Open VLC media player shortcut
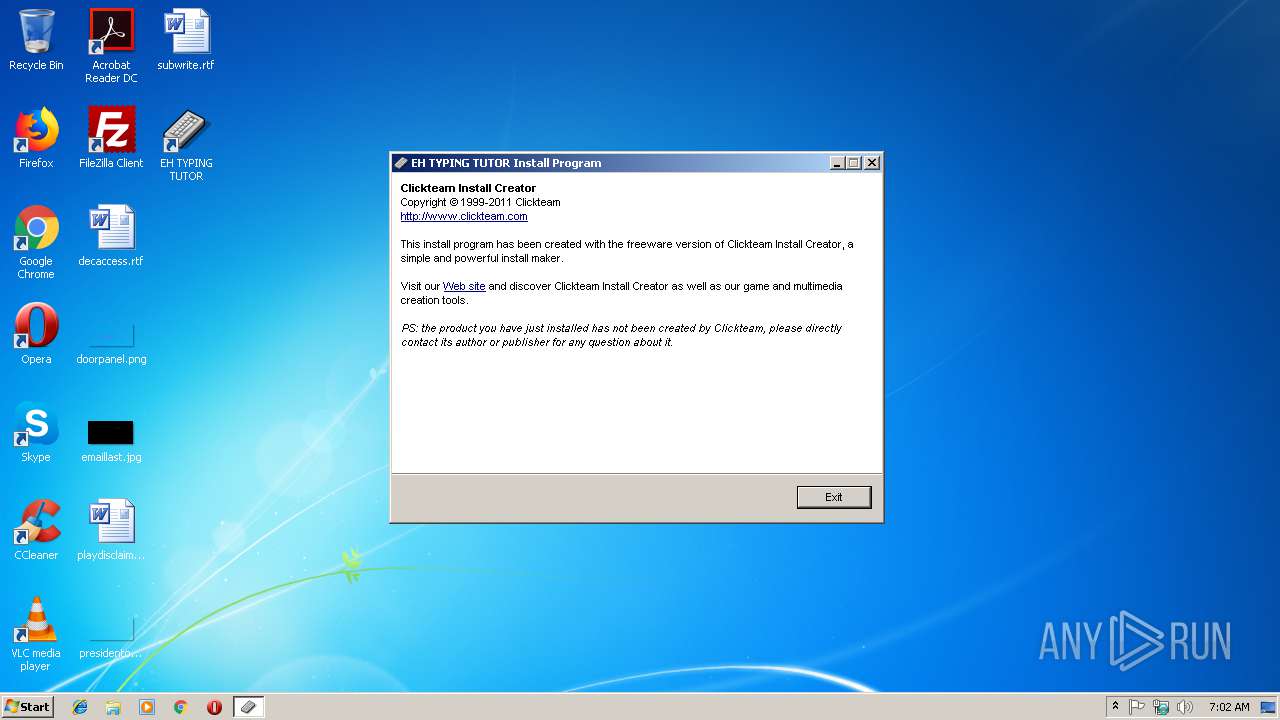 point(36,634)
